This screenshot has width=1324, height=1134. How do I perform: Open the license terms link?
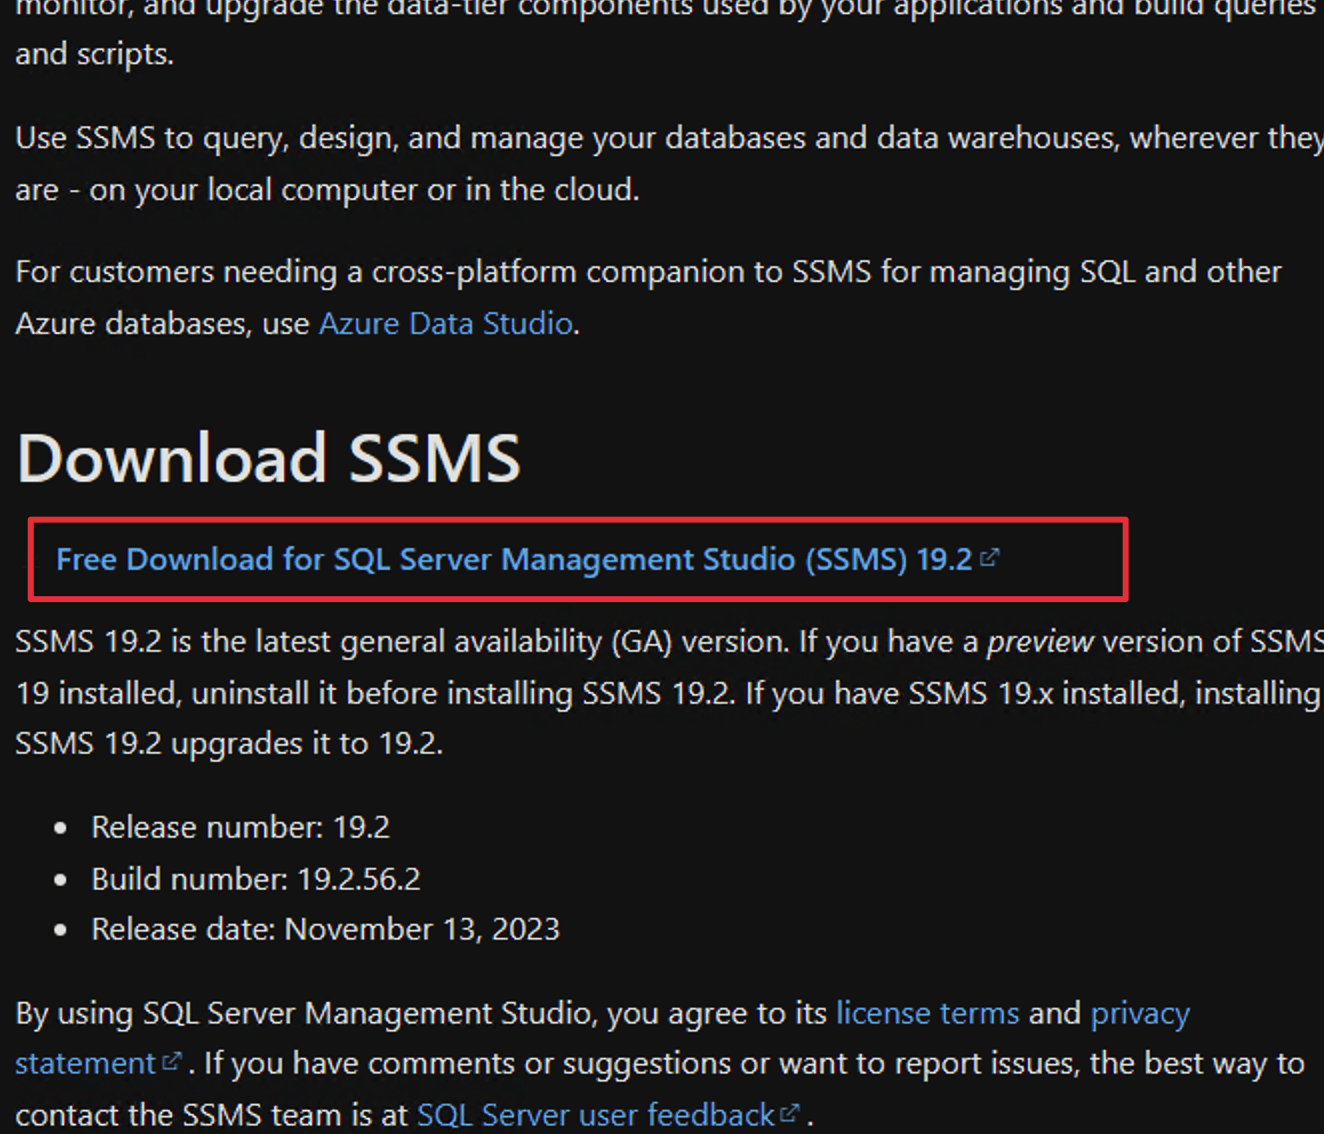927,1013
